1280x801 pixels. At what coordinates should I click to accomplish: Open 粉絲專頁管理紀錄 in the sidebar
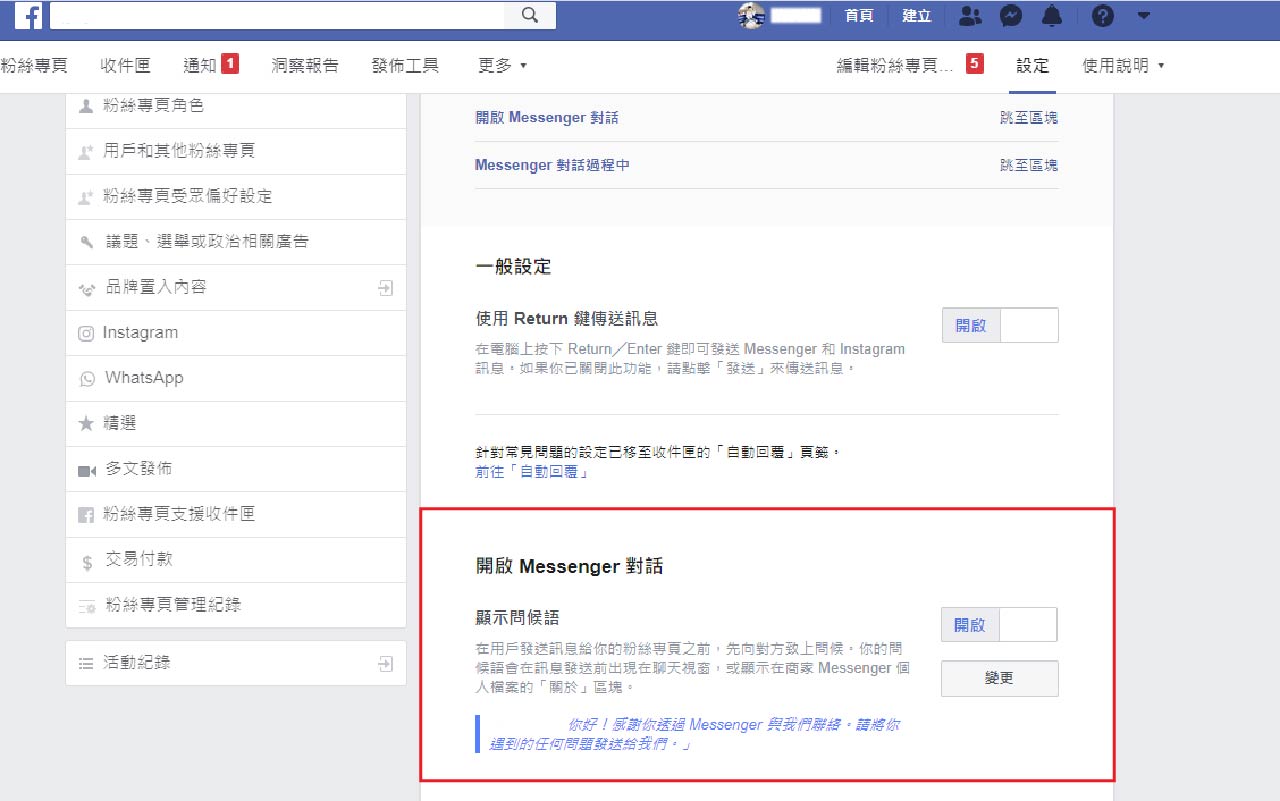[x=236, y=605]
